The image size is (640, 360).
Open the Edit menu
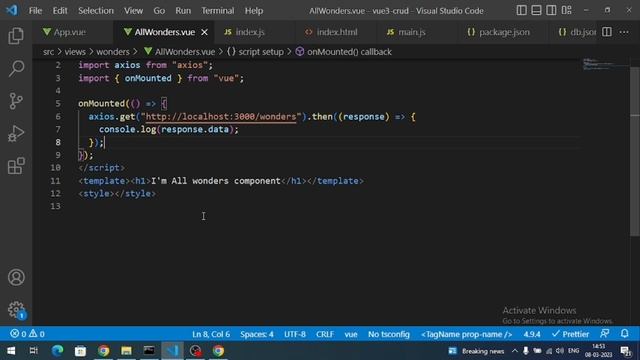(60, 11)
